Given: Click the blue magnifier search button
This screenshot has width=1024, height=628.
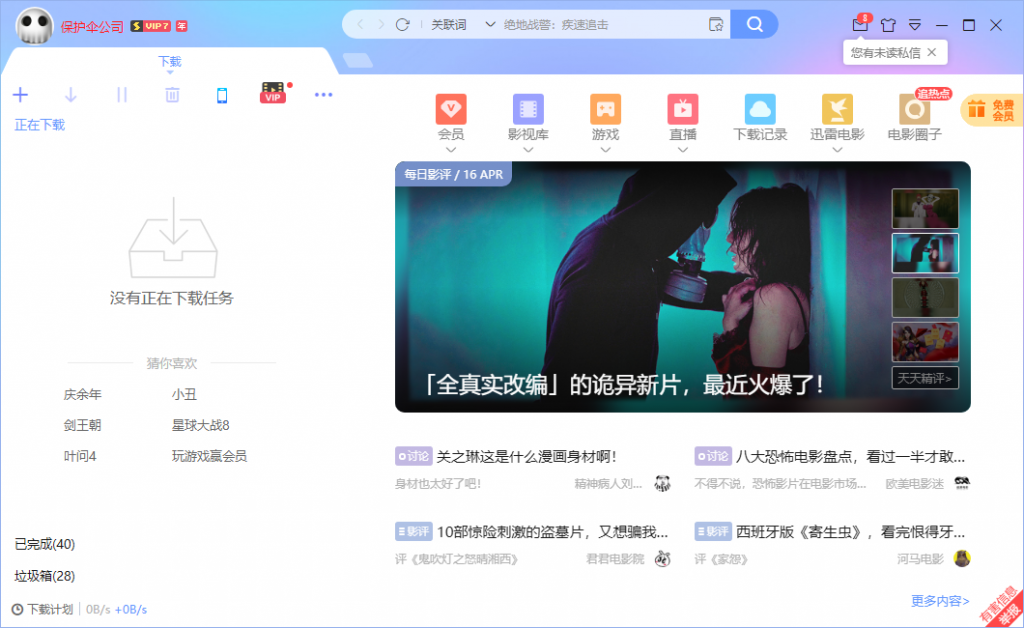Looking at the screenshot, I should (x=755, y=24).
